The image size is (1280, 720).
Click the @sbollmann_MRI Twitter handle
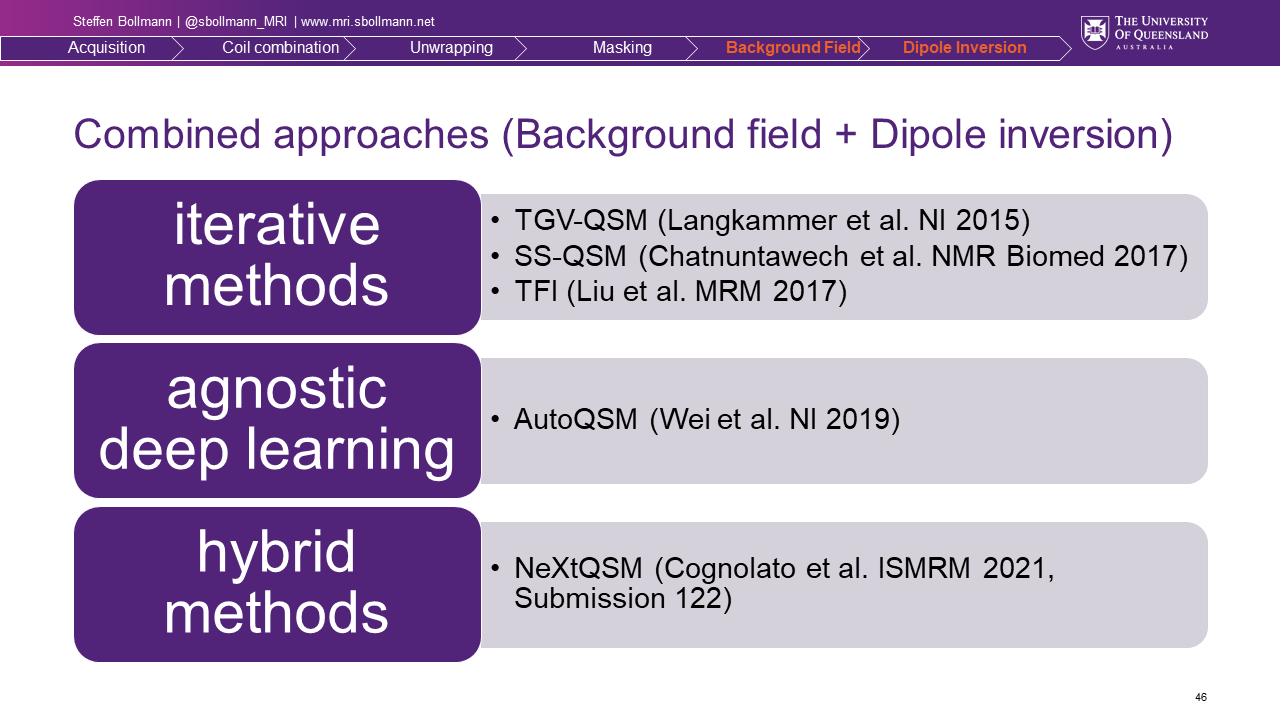pyautogui.click(x=236, y=22)
